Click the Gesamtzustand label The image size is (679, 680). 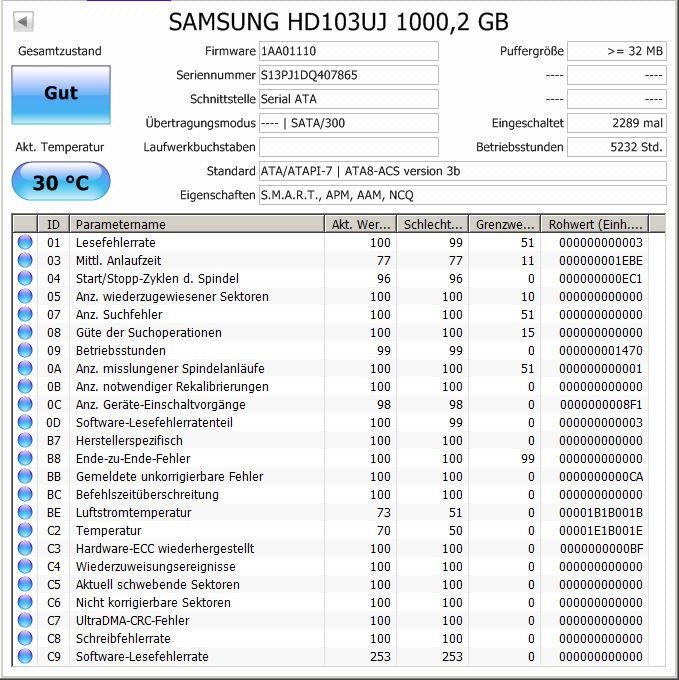[60, 51]
